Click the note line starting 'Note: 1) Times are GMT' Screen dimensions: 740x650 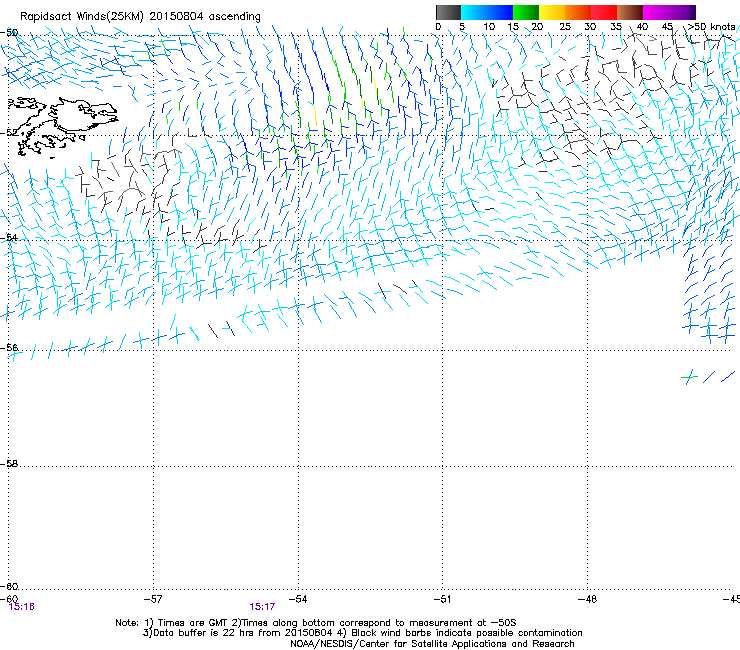click(x=316, y=623)
